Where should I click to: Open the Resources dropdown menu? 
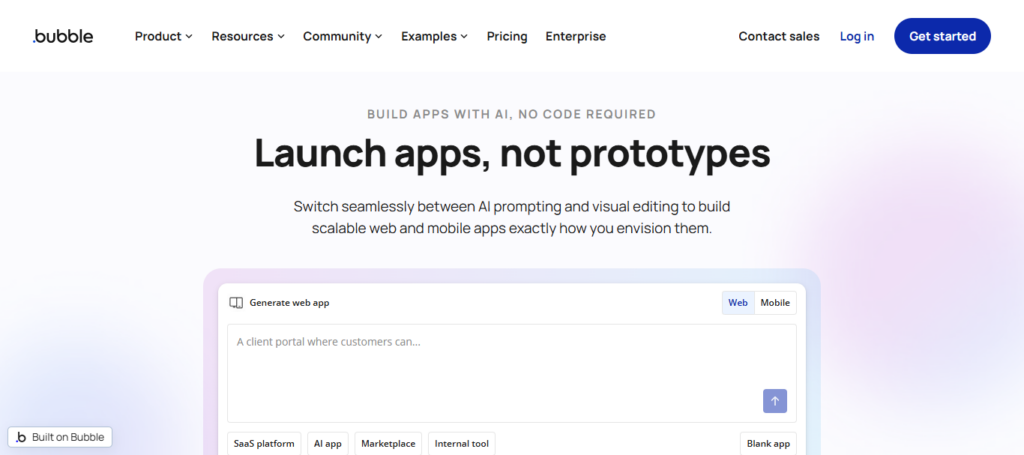248,37
